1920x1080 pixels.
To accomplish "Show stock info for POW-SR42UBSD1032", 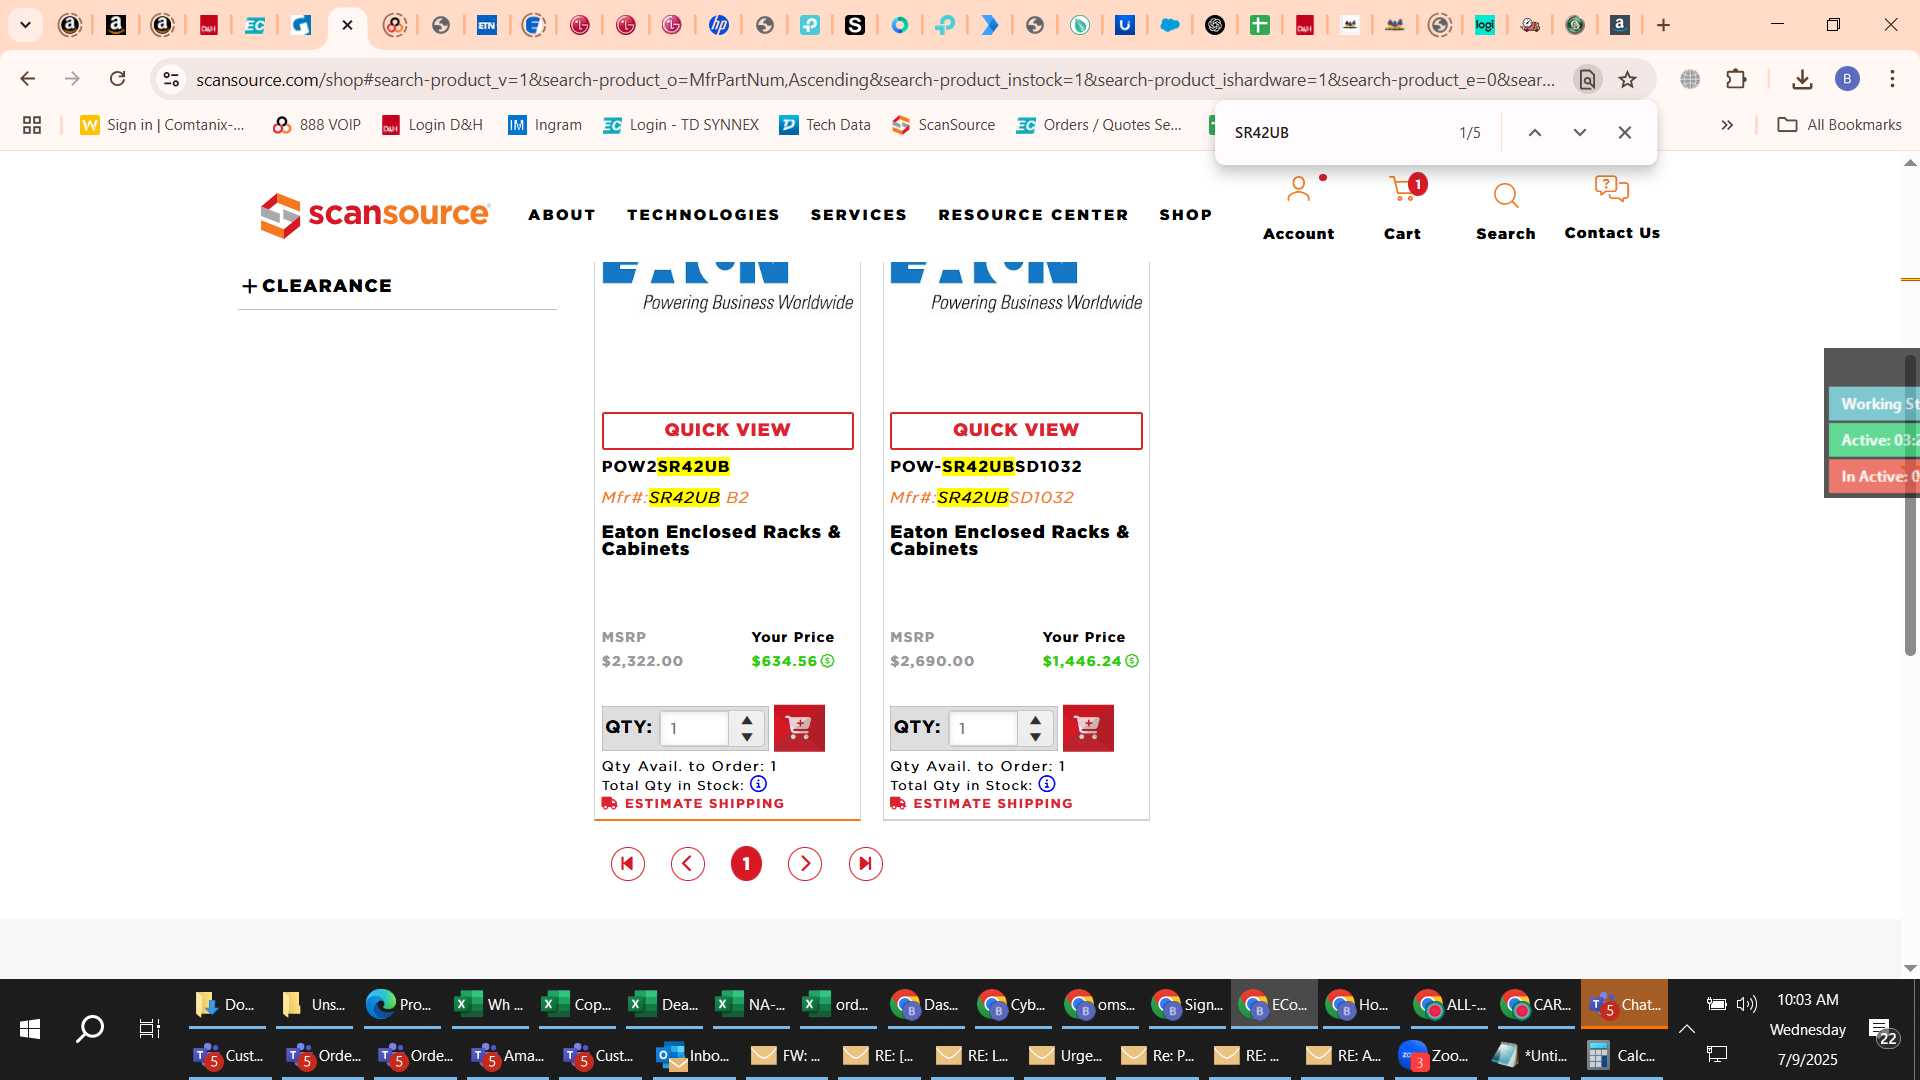I will pyautogui.click(x=1046, y=784).
